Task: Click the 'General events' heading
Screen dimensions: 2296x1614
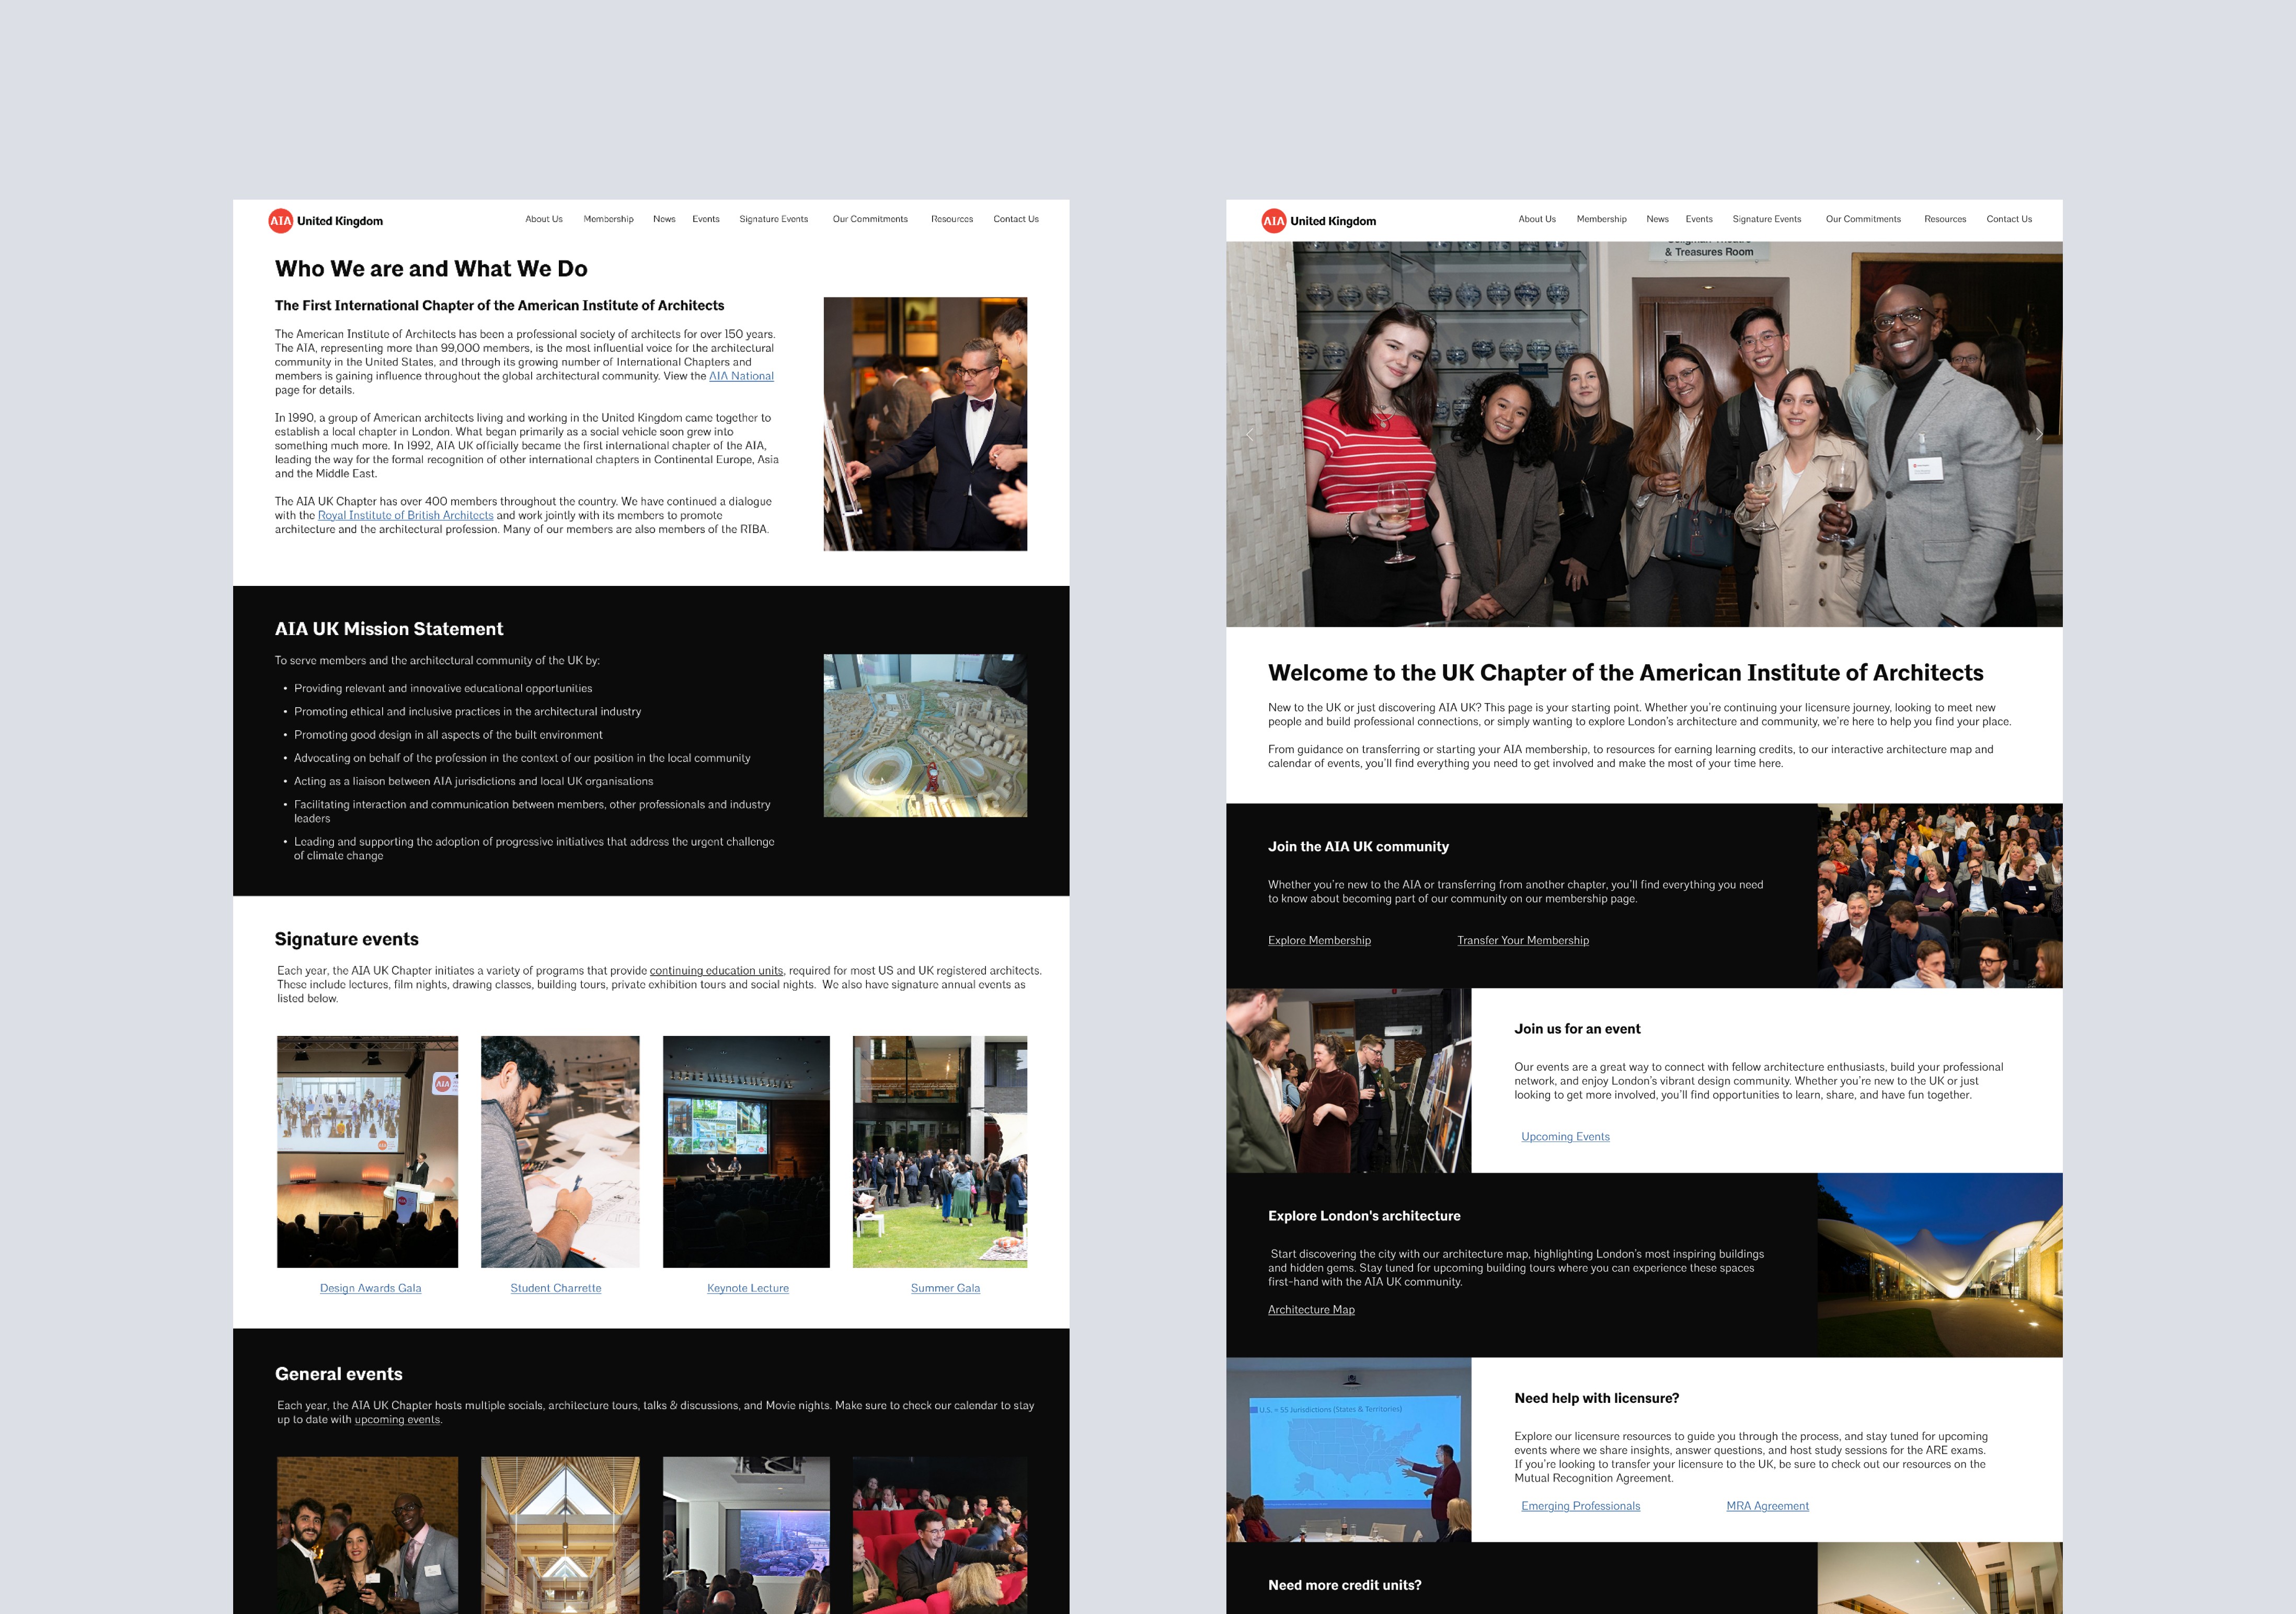Action: coord(339,1374)
